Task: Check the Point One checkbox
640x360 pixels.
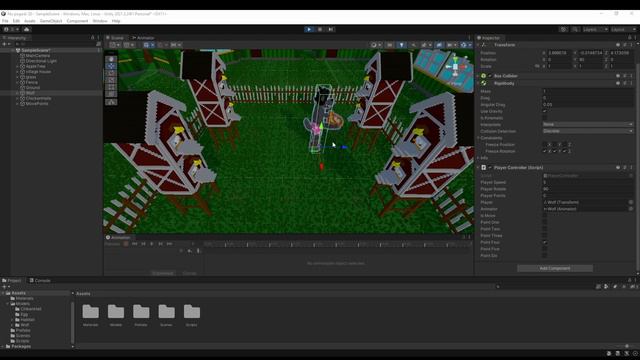Action: point(544,222)
